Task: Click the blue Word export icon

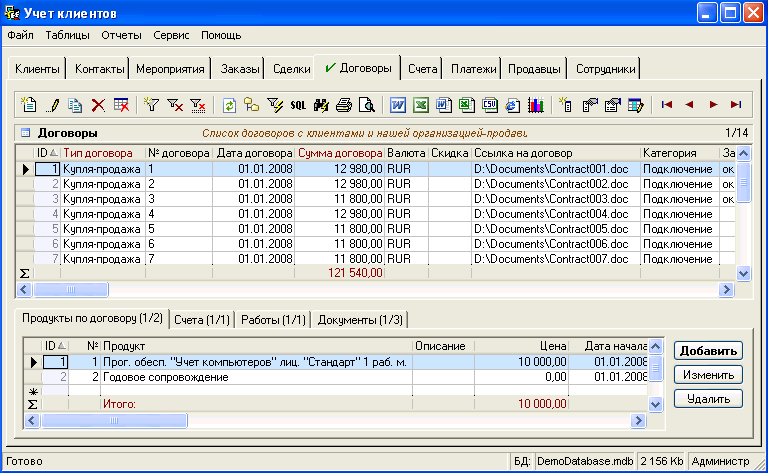Action: click(398, 104)
